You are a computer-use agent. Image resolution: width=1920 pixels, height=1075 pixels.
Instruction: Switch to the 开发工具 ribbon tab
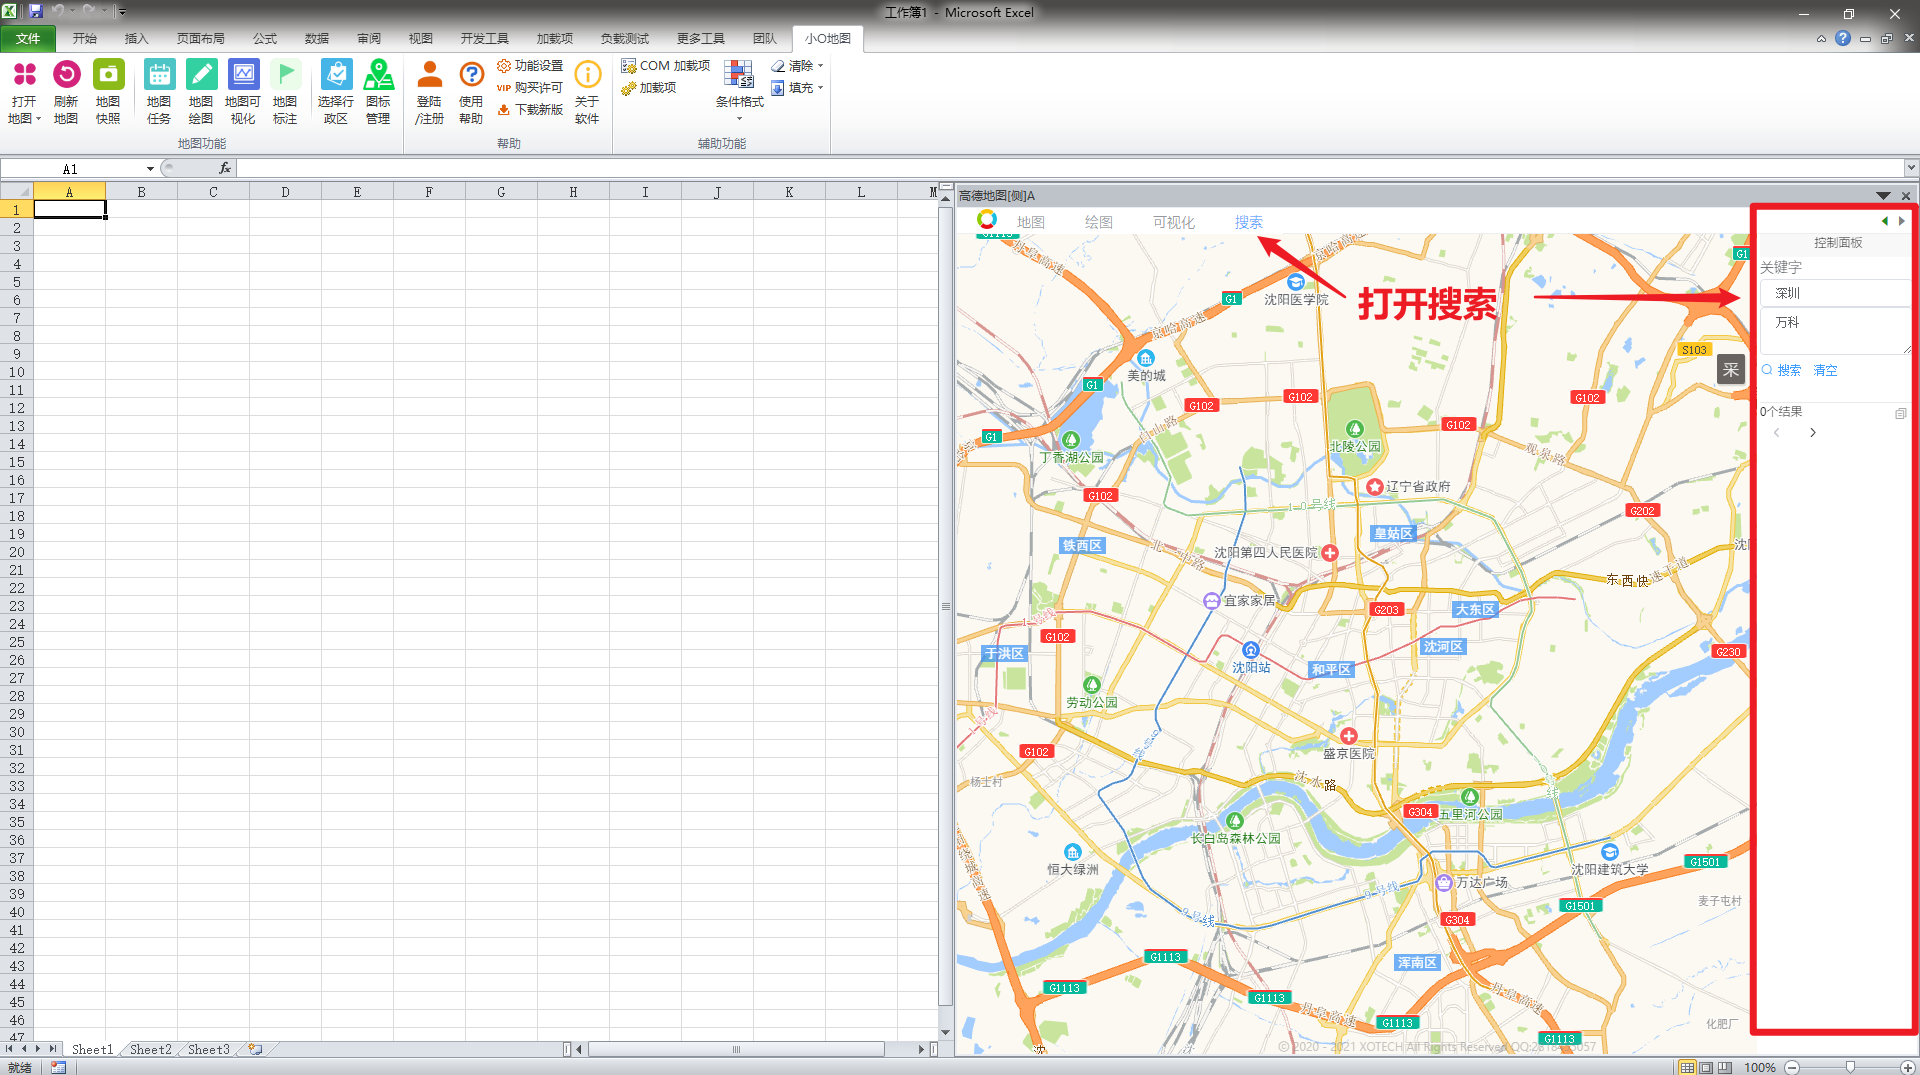tap(484, 39)
